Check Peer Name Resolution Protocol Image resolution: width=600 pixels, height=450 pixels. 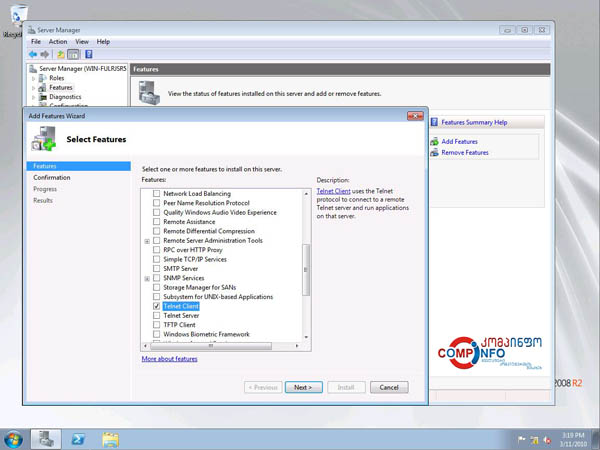tap(157, 203)
